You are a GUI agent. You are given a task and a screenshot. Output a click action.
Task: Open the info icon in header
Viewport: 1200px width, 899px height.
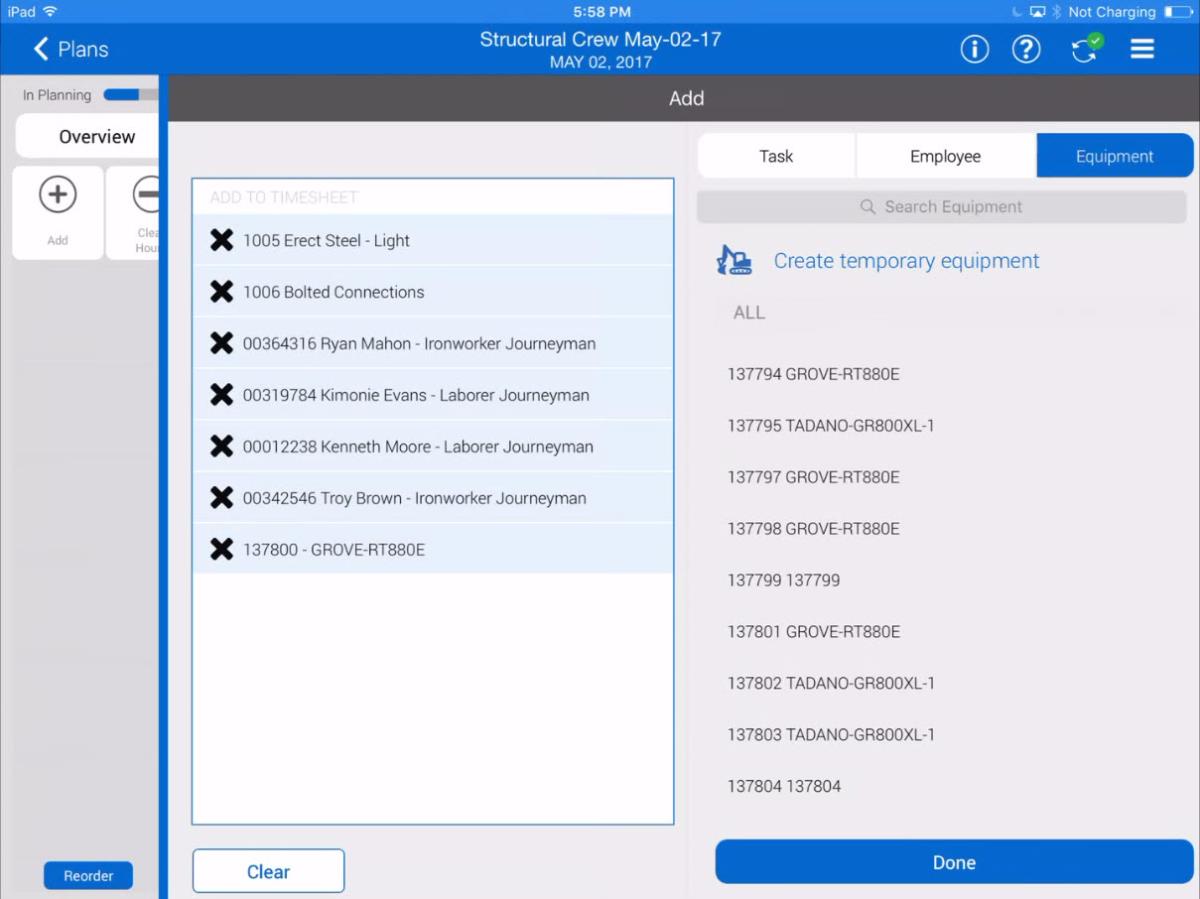(x=974, y=49)
